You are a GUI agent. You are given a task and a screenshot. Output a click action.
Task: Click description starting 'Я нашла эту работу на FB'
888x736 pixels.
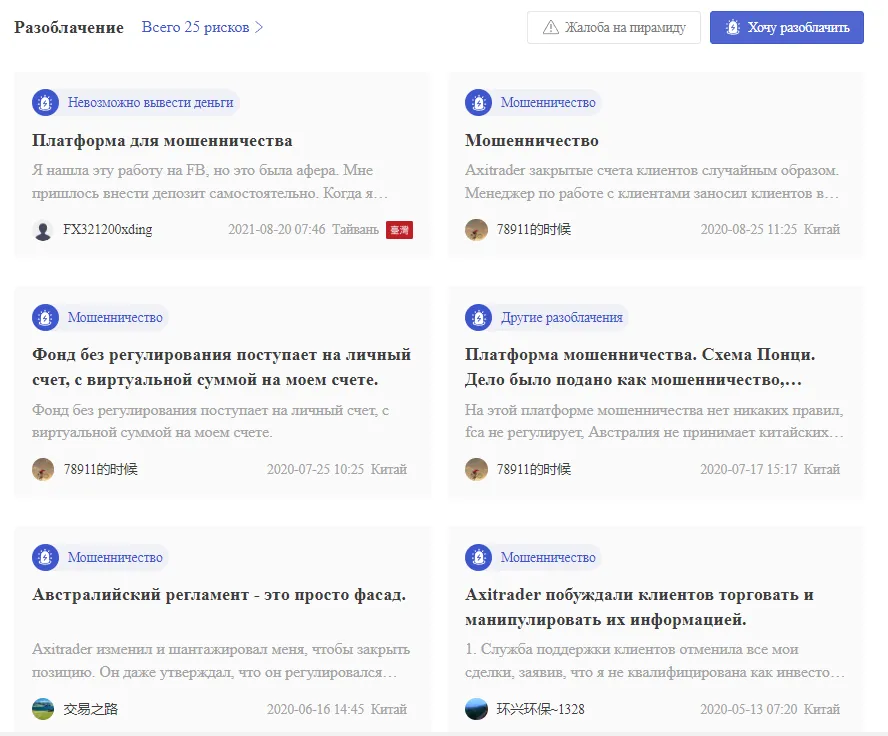pos(210,182)
